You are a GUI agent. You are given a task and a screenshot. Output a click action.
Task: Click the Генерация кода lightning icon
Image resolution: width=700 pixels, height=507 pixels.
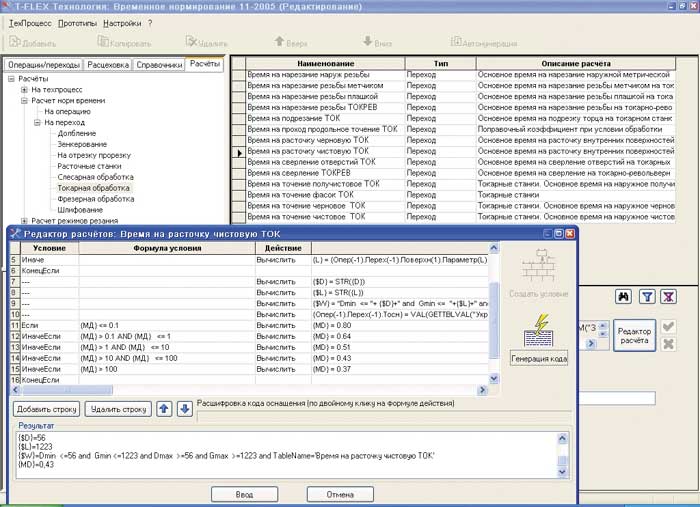538,334
